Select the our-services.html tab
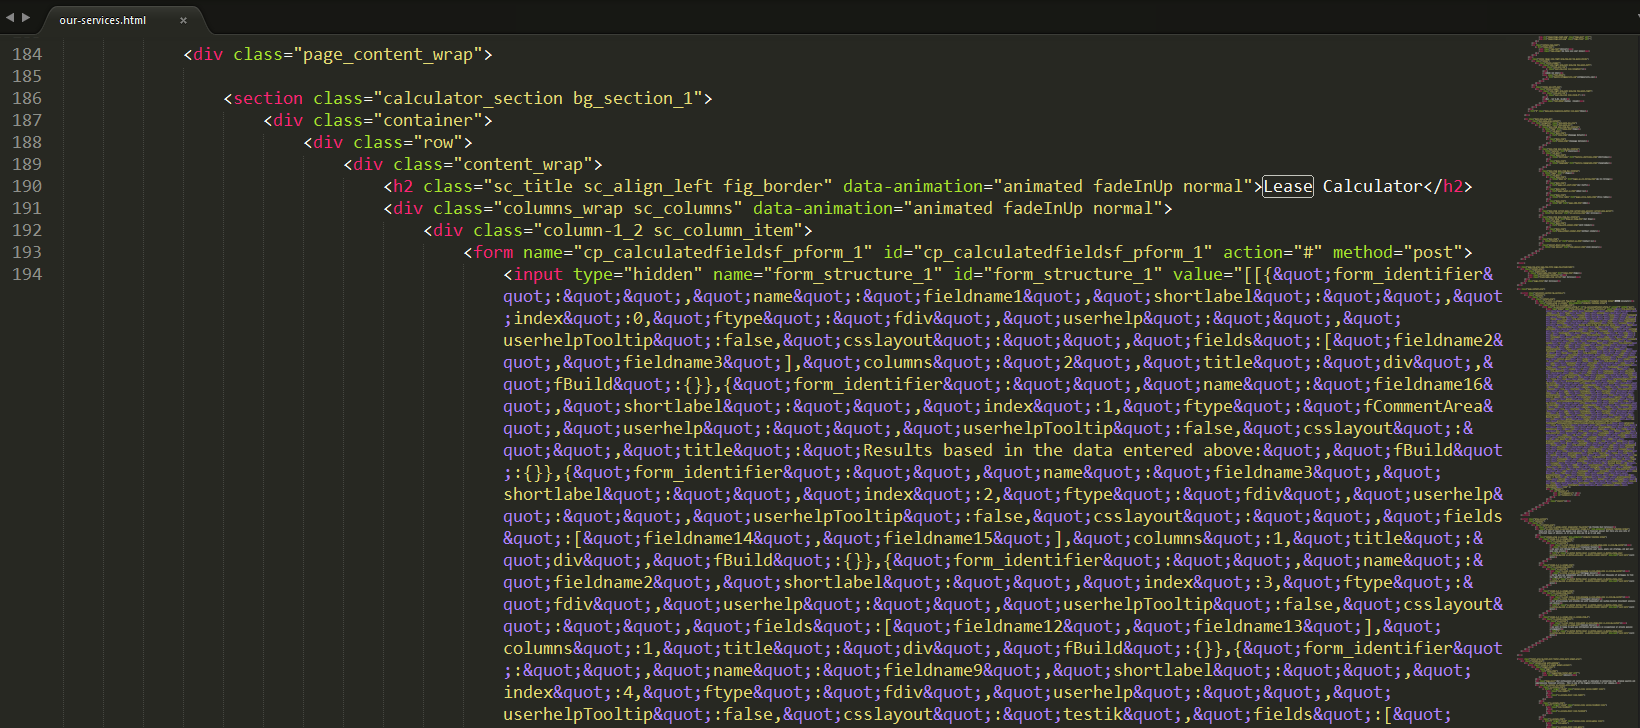 102,20
